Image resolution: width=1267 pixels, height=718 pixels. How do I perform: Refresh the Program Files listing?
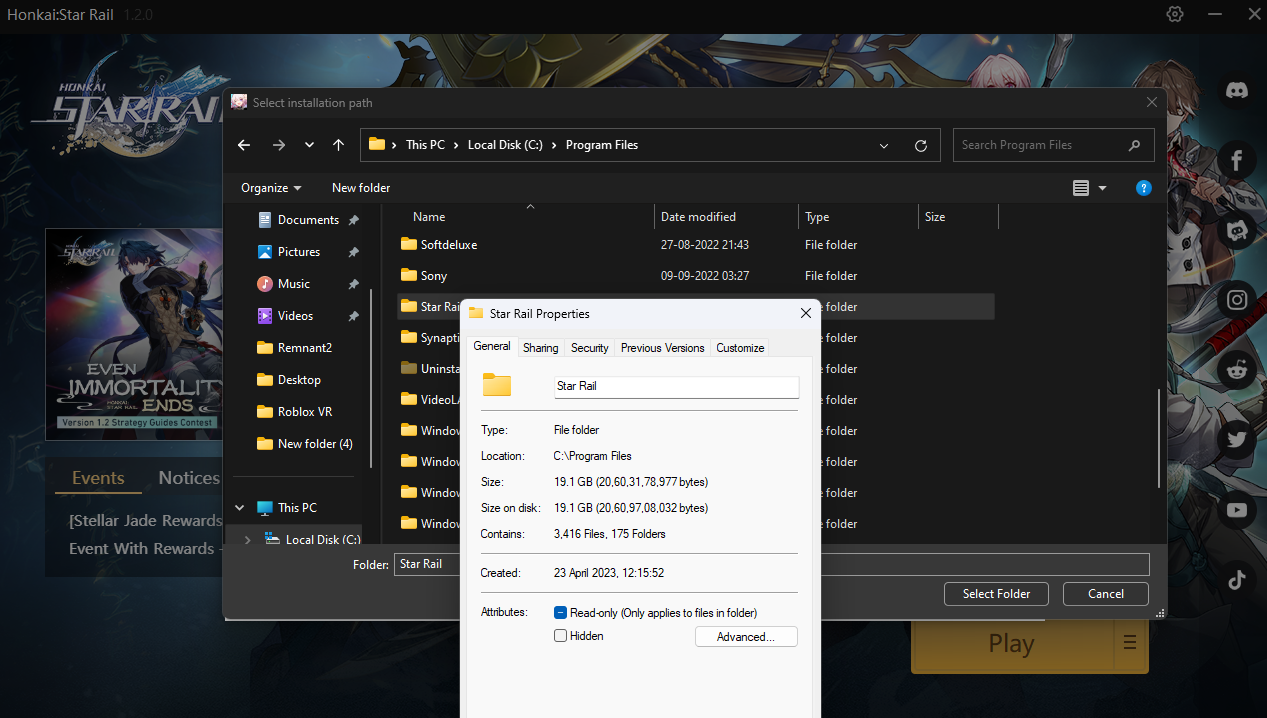[x=921, y=145]
